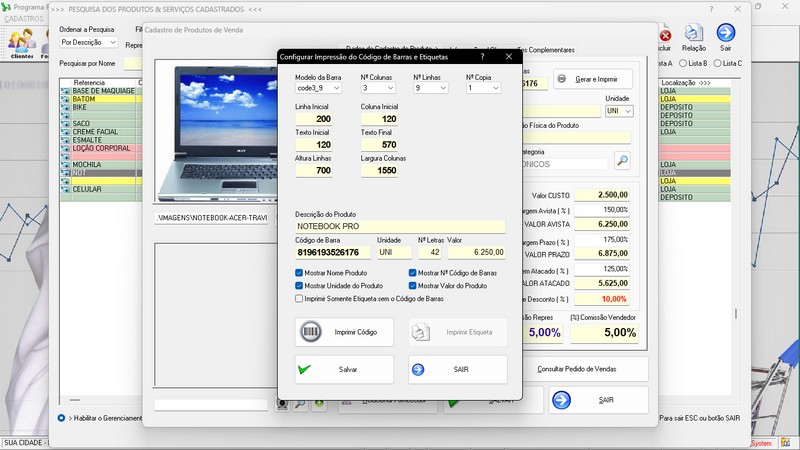
Task: Enable Imprimir Somente Etiqueta sem Código
Action: [x=300, y=298]
